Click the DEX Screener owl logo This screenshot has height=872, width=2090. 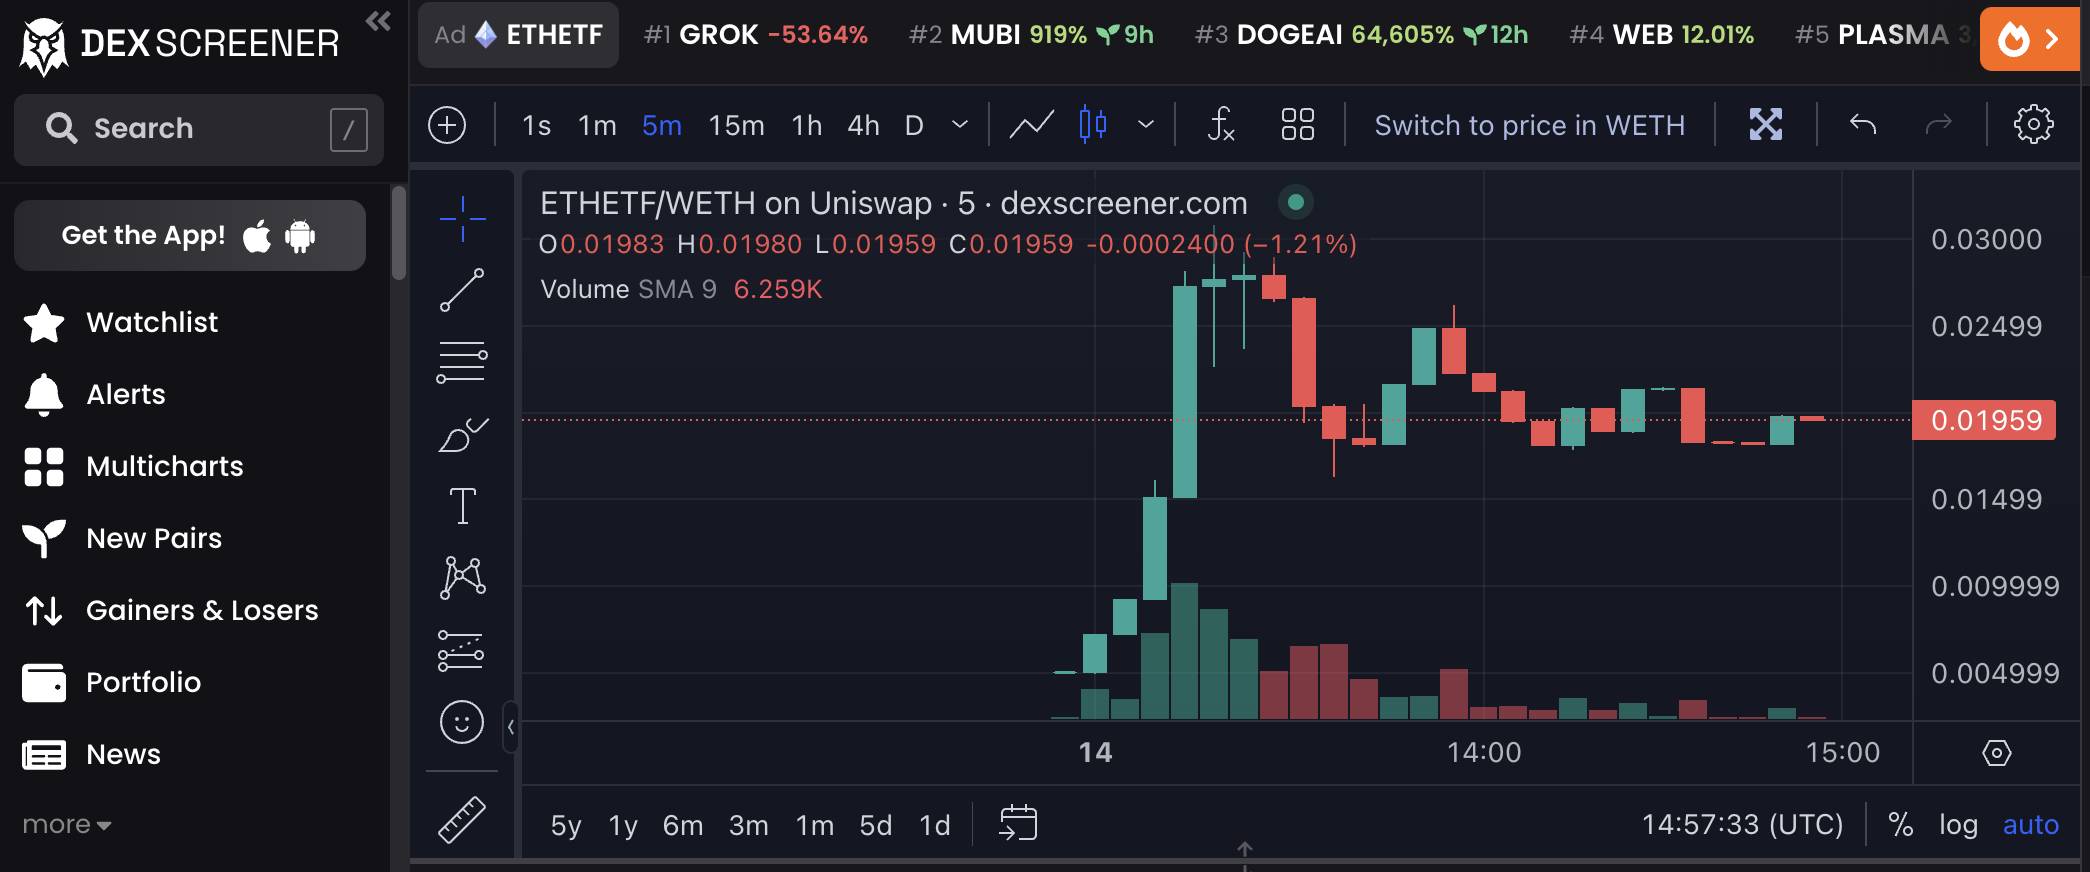44,45
